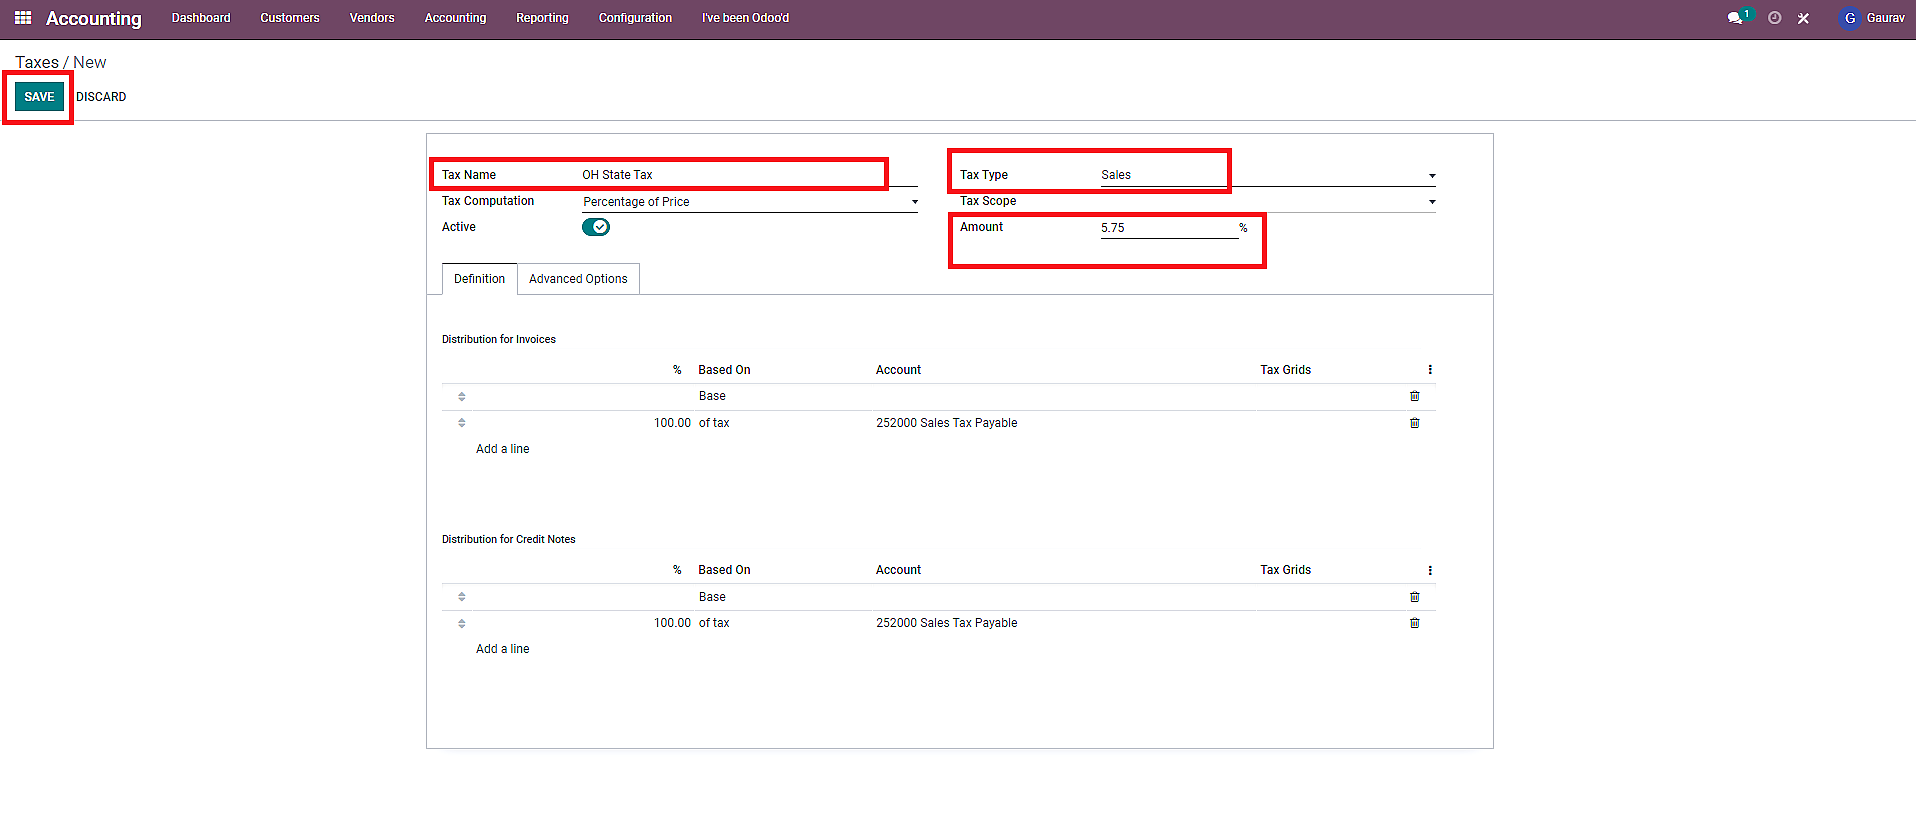
Task: Add a line under Distribution for Invoices
Action: coord(502,449)
